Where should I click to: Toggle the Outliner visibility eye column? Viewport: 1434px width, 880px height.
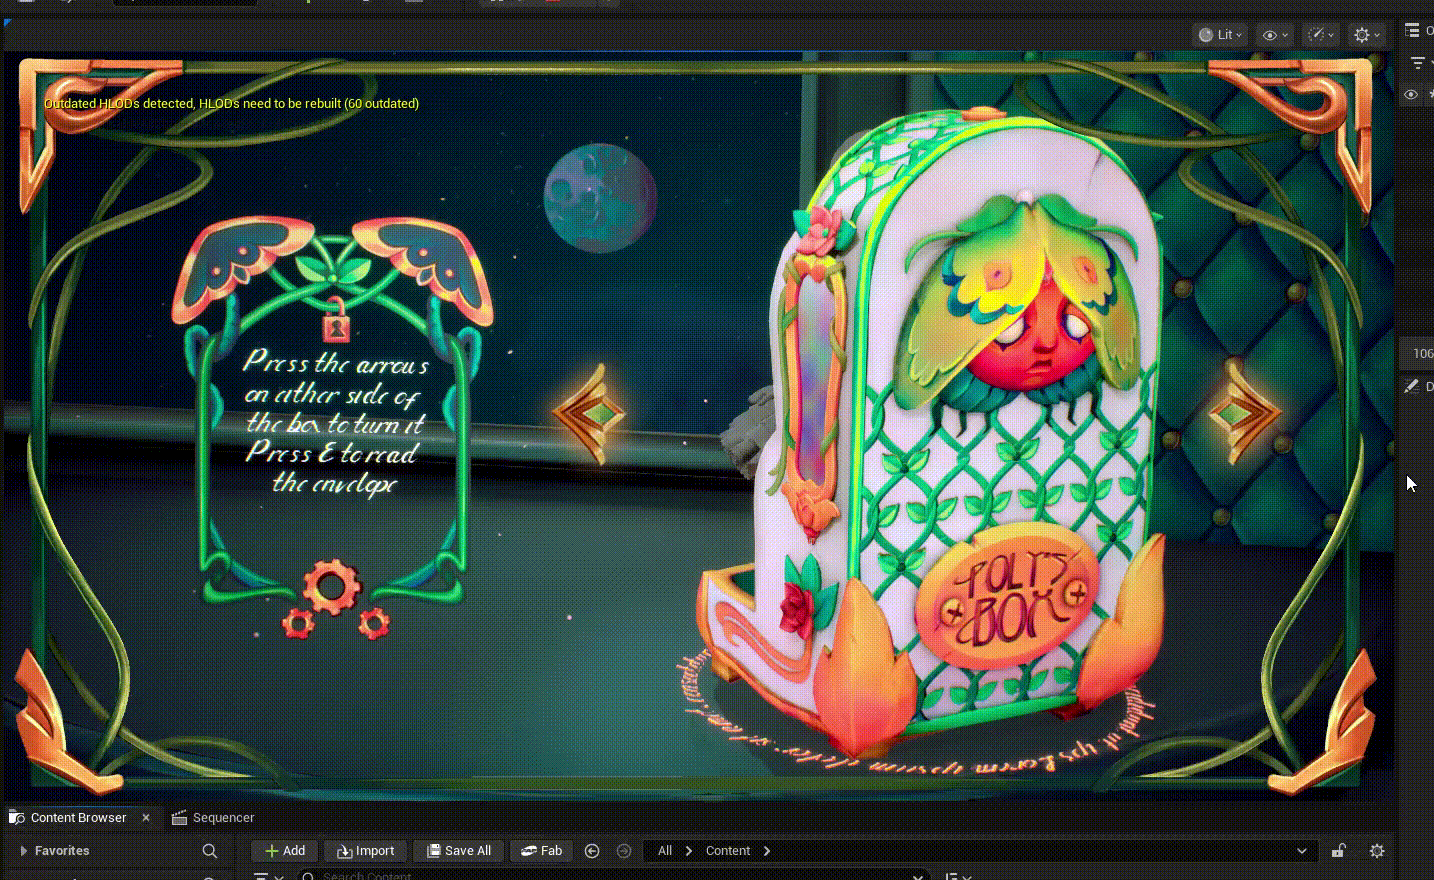click(x=1411, y=95)
